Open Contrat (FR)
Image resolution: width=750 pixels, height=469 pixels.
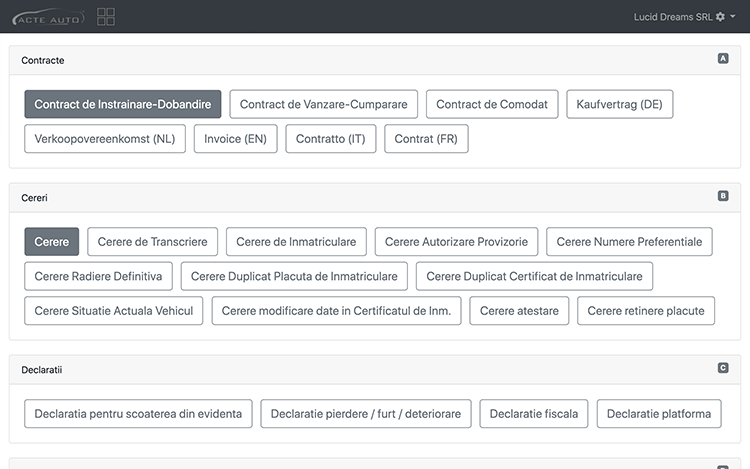click(x=426, y=139)
